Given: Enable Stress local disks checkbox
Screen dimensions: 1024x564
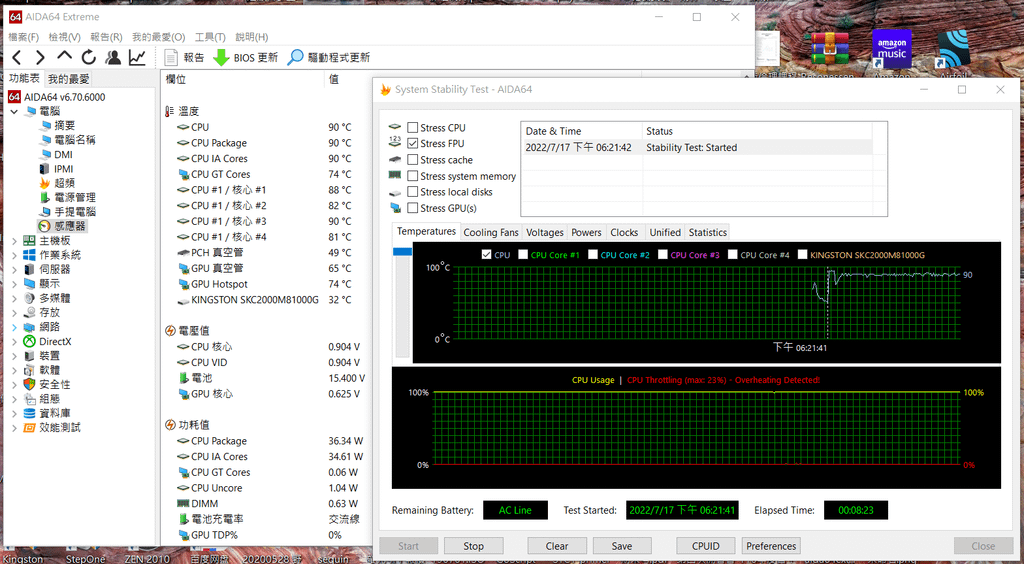Looking at the screenshot, I should 413,191.
